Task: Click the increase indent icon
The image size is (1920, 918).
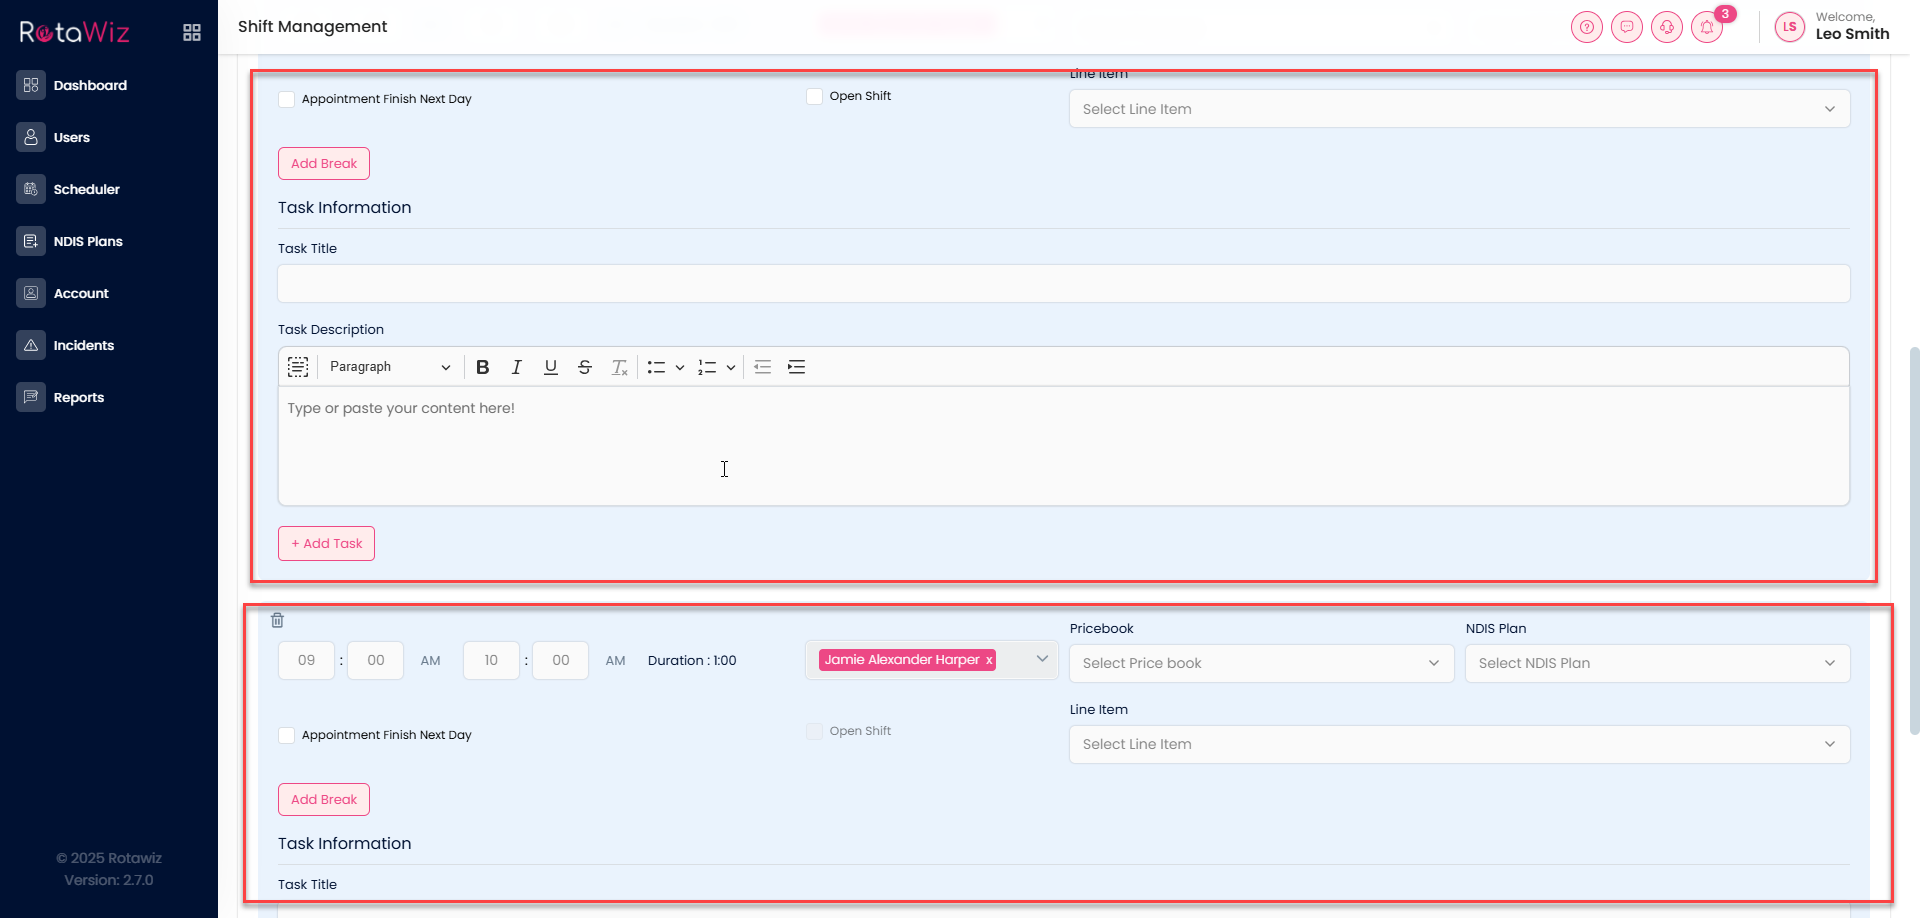Action: point(796,367)
